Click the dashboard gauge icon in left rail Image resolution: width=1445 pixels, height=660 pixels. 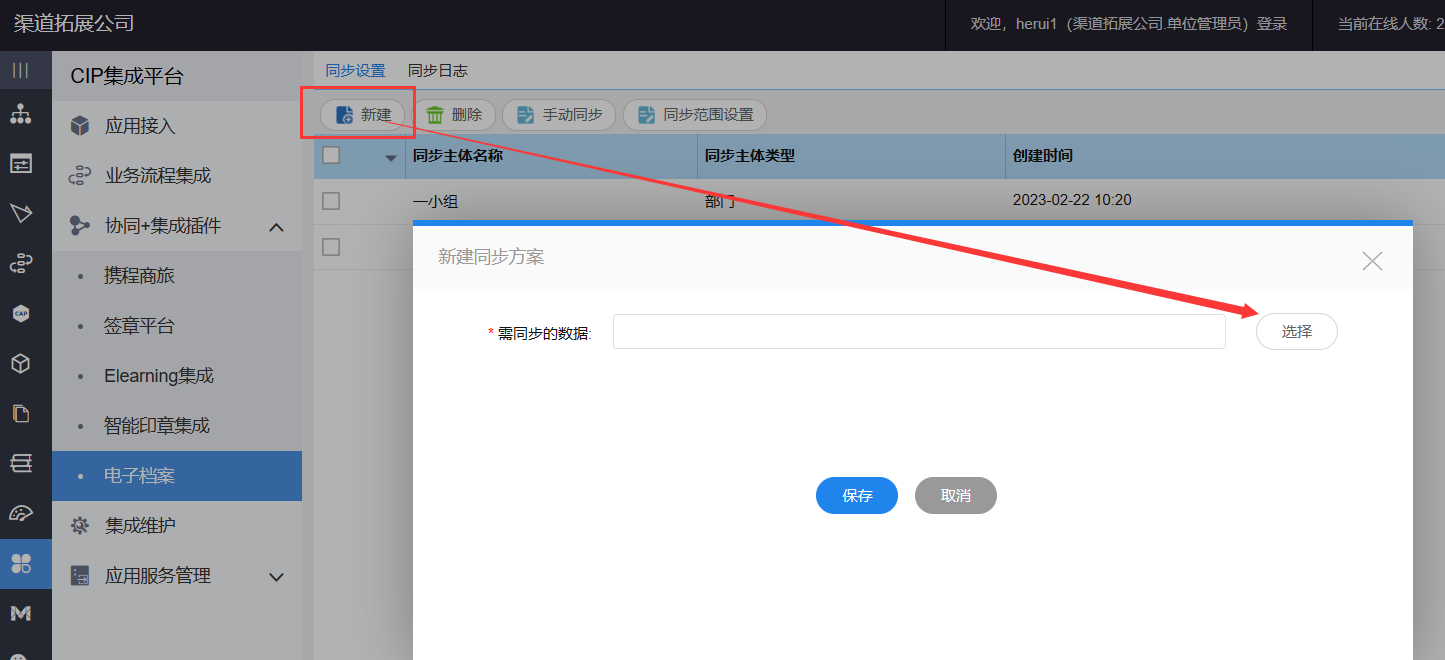(x=21, y=514)
